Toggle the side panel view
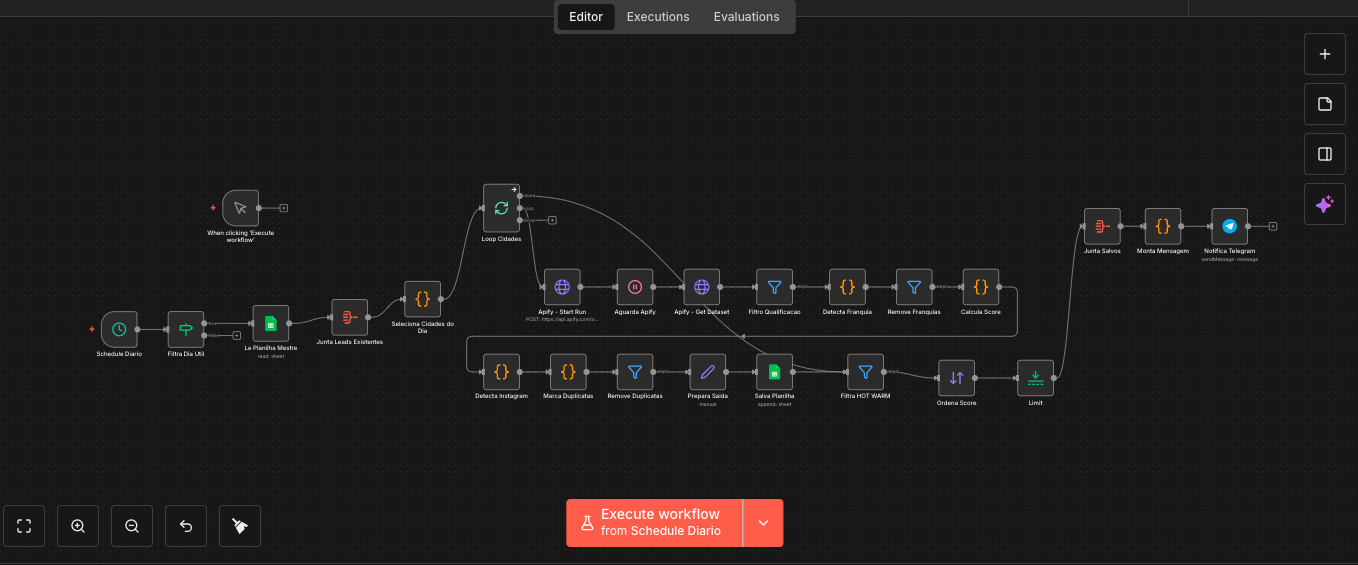This screenshot has width=1358, height=565. [x=1325, y=154]
